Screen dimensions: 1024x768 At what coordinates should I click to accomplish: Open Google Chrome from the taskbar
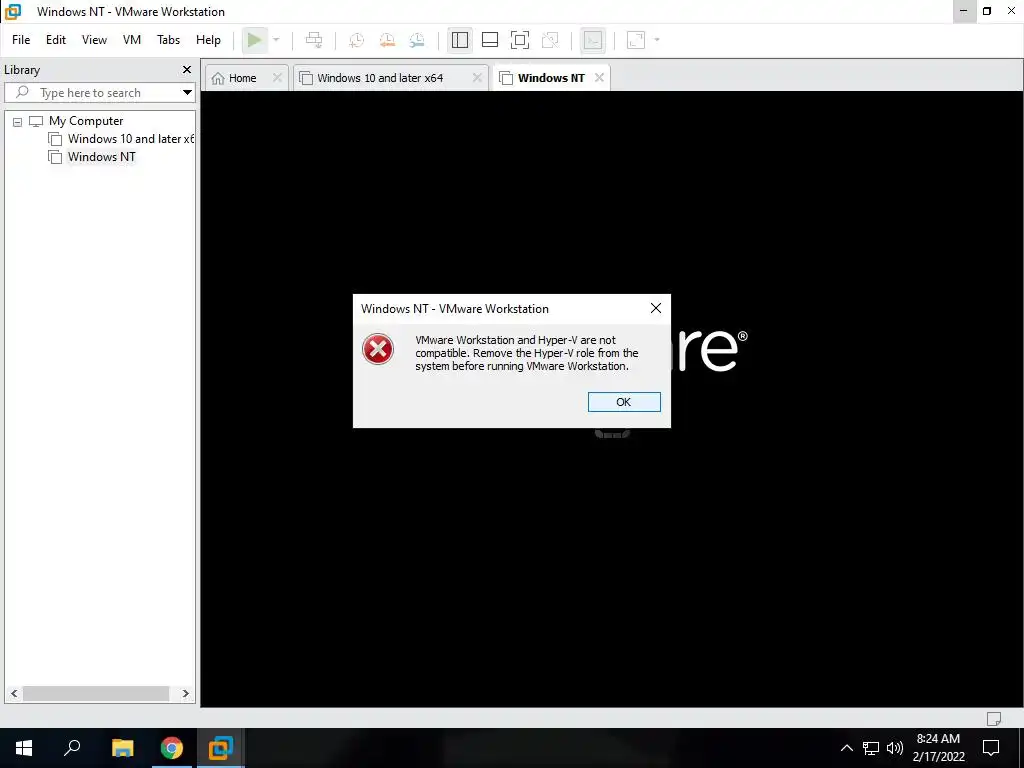click(x=172, y=748)
